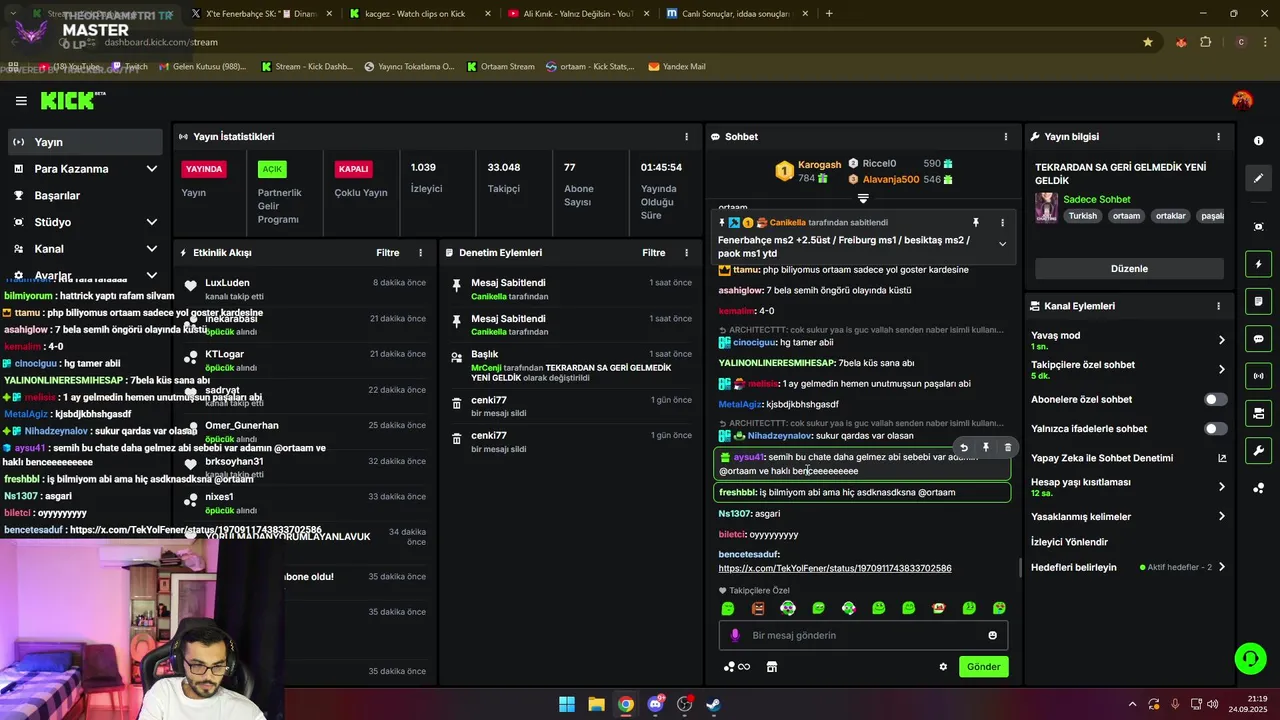Open Windows Start menu on taskbar
The height and width of the screenshot is (720, 1280).
567,704
